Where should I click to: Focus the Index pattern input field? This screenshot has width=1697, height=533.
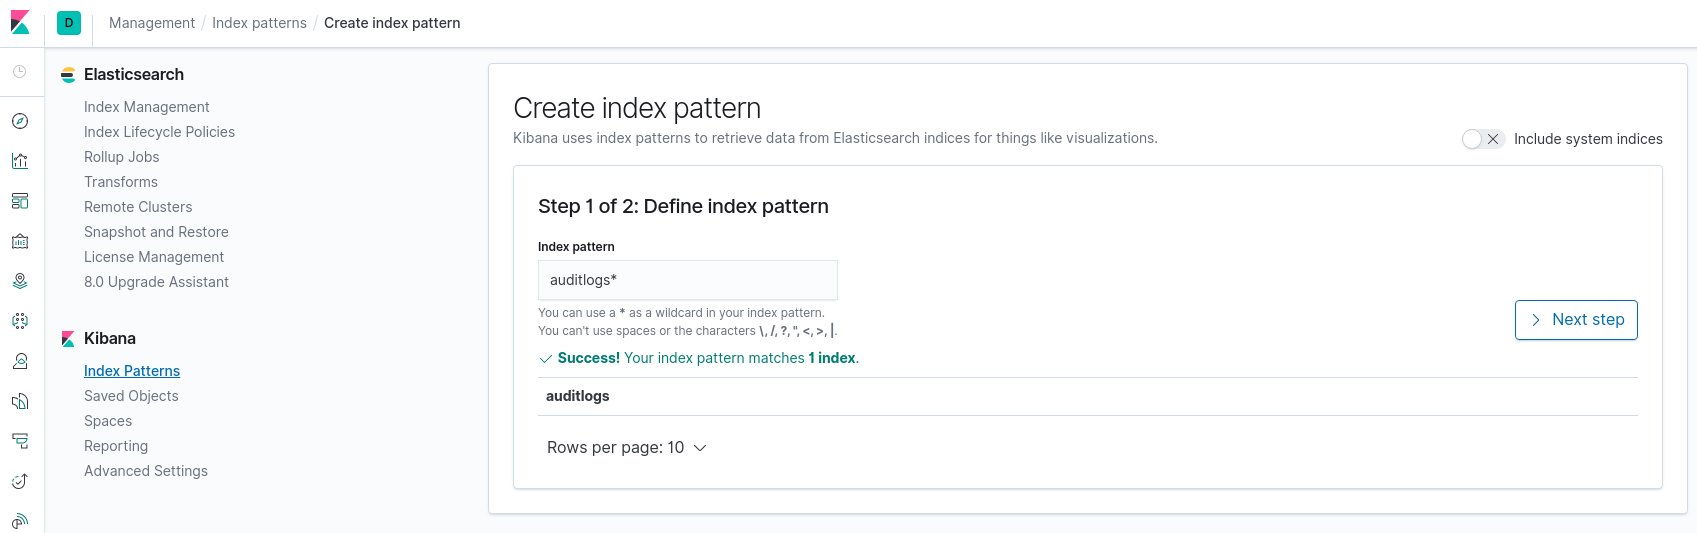pyautogui.click(x=688, y=280)
